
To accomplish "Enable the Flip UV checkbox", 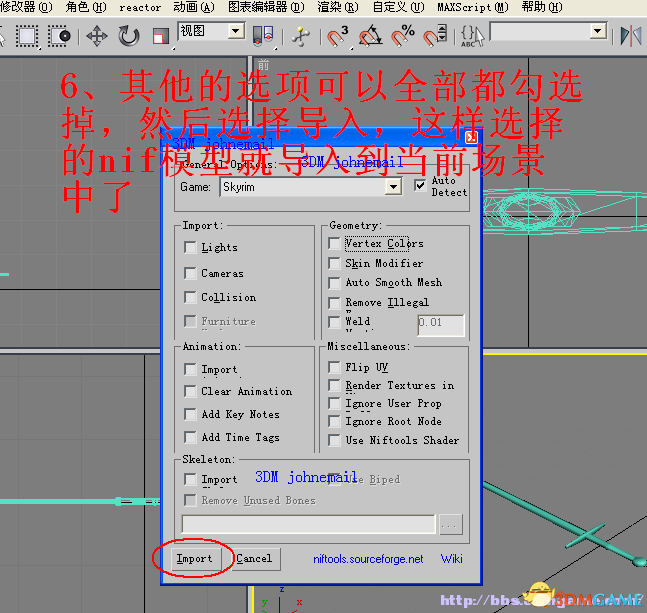I will pyautogui.click(x=334, y=367).
